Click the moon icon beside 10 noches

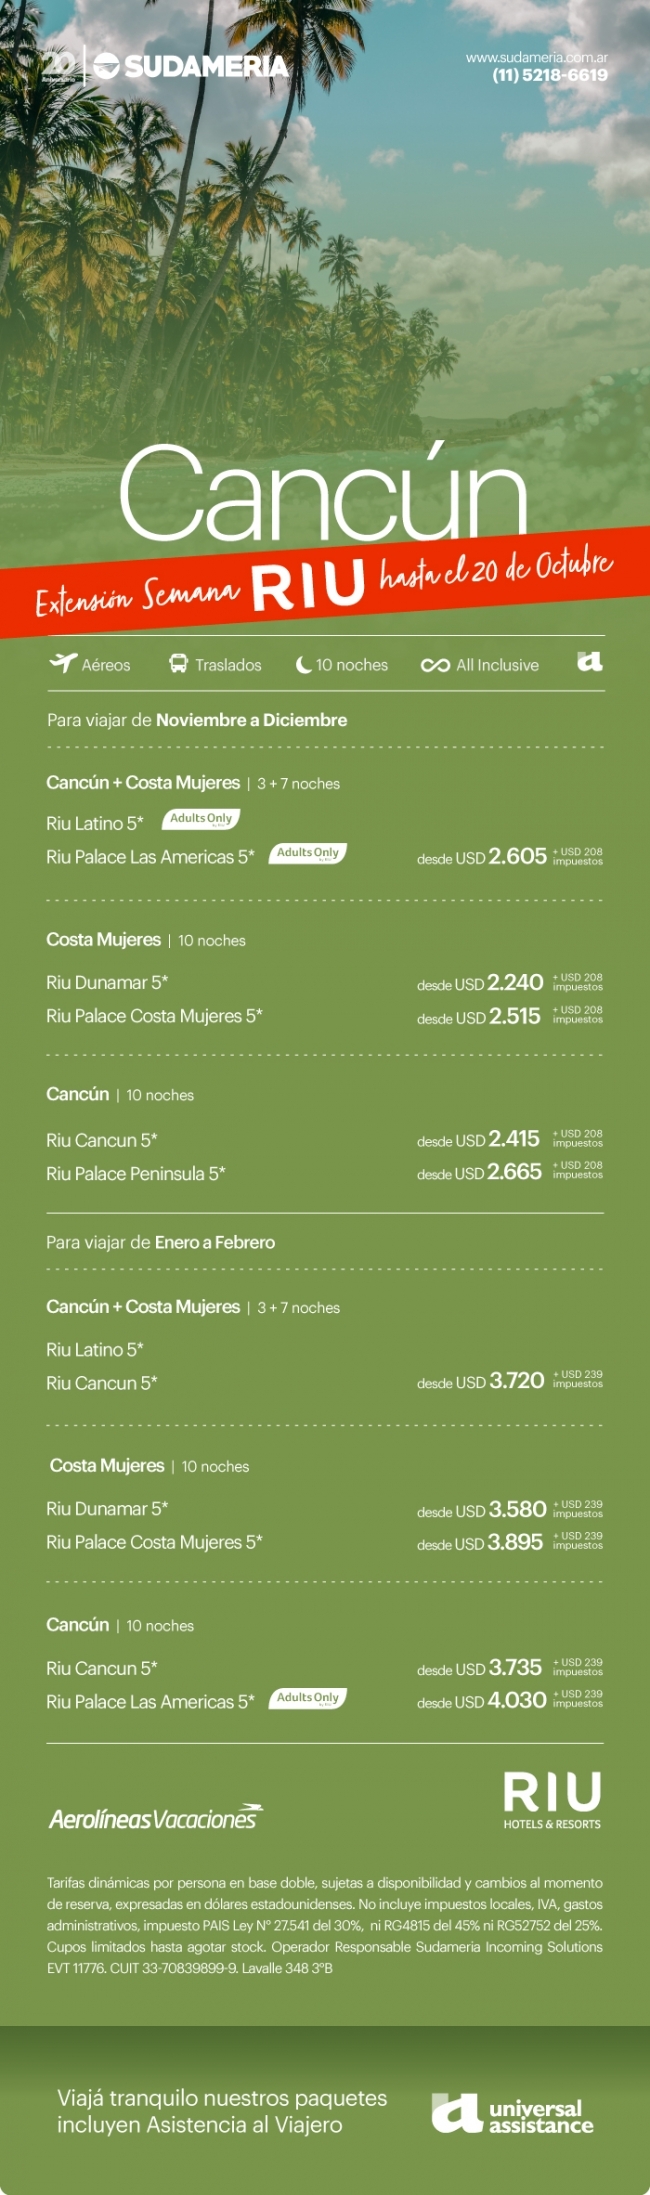[303, 665]
